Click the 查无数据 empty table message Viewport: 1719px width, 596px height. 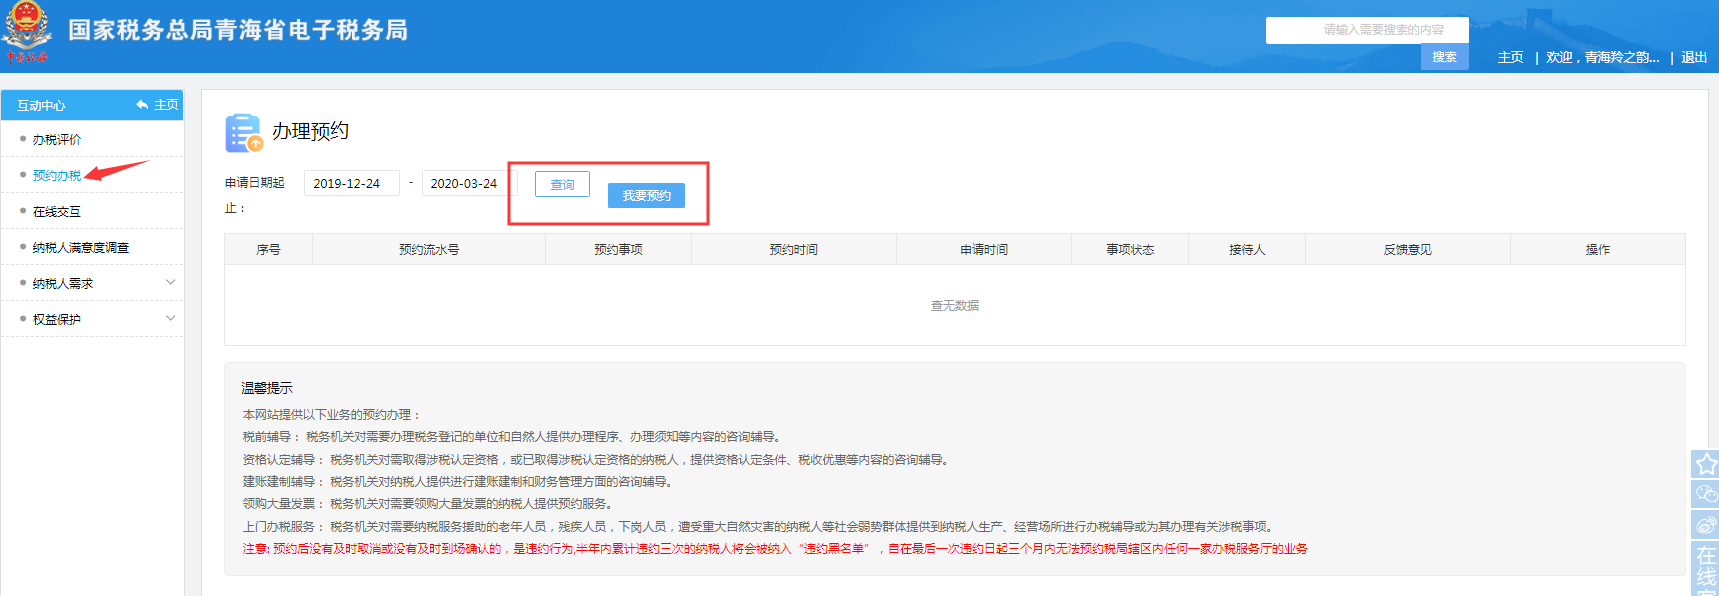pyautogui.click(x=955, y=306)
